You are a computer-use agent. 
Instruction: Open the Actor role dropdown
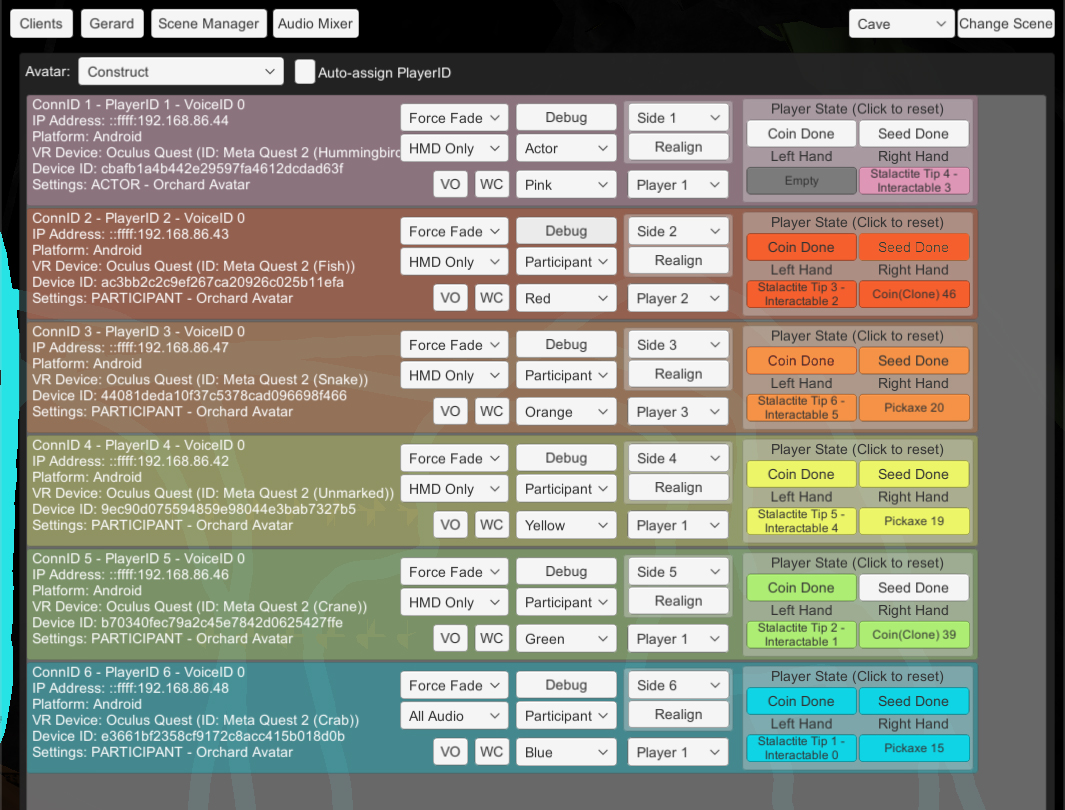click(566, 148)
